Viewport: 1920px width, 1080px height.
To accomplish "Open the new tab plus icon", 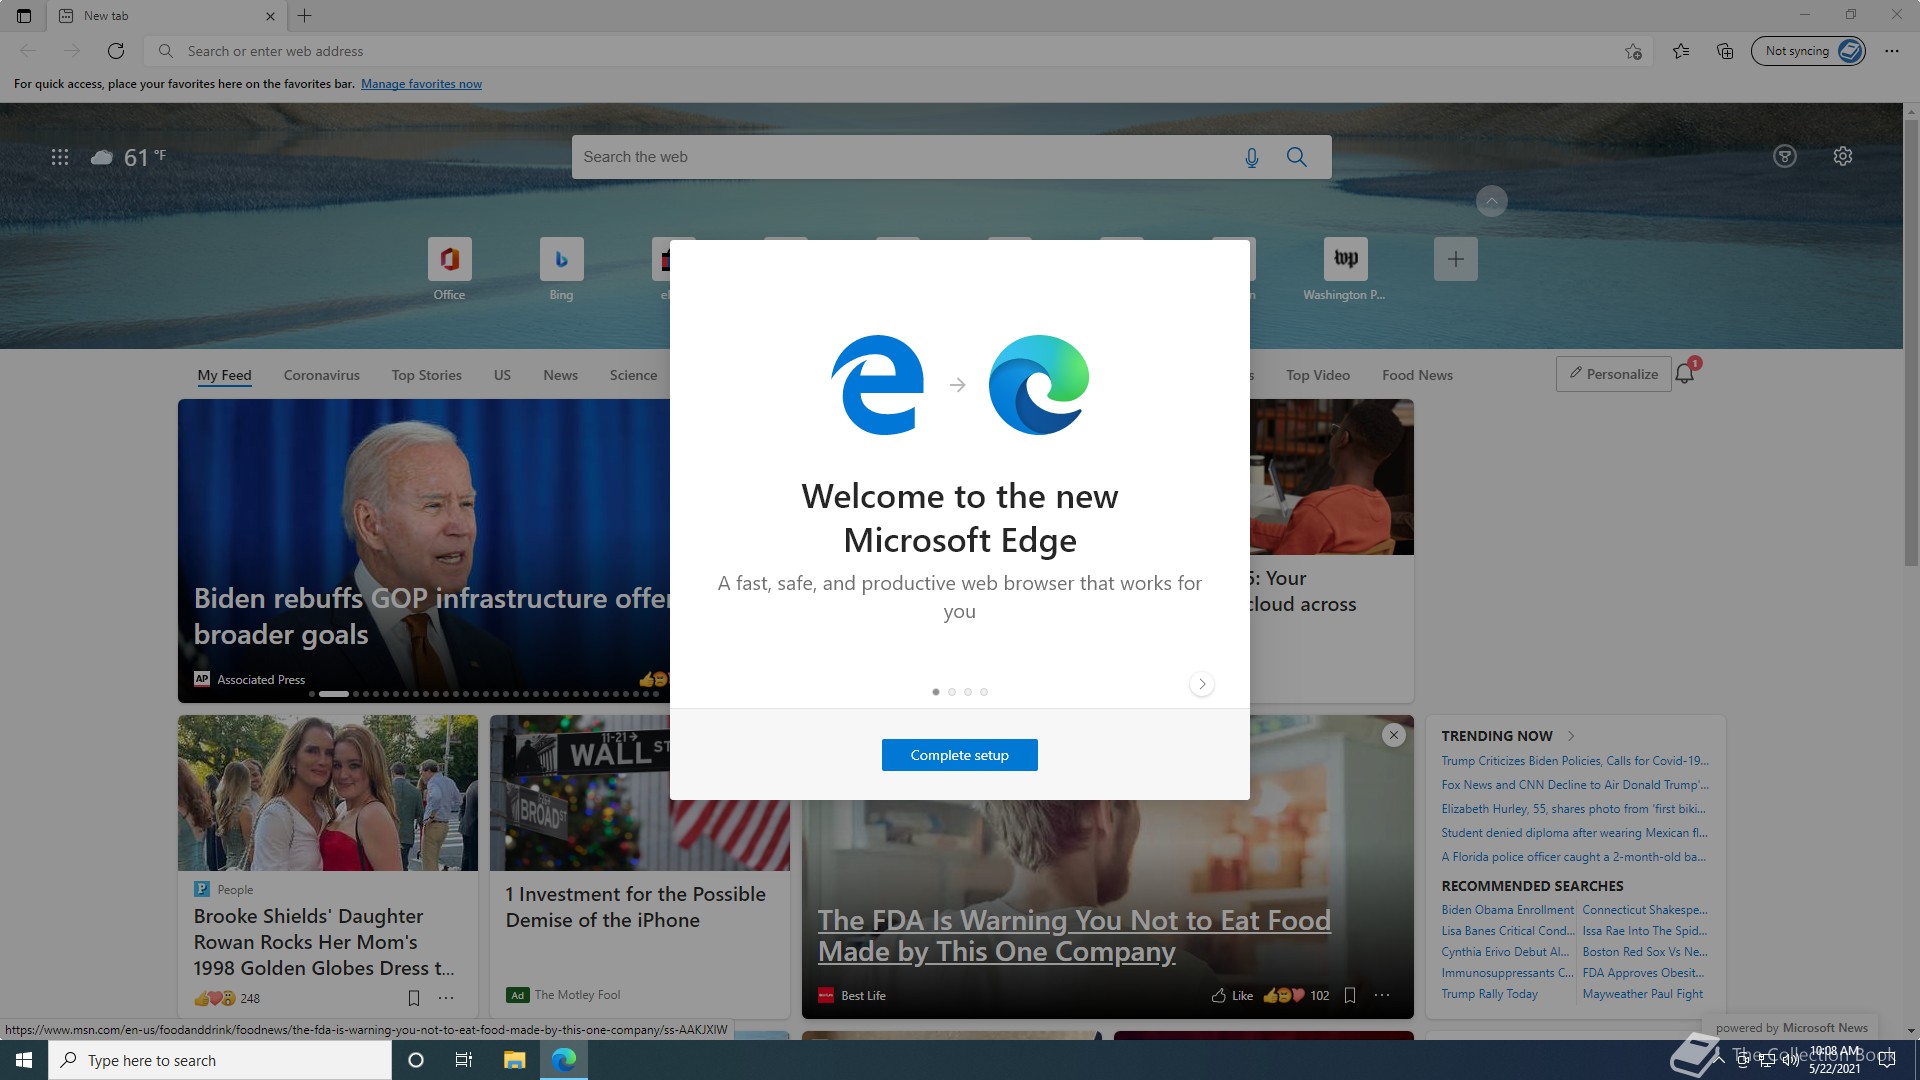I will coord(305,16).
